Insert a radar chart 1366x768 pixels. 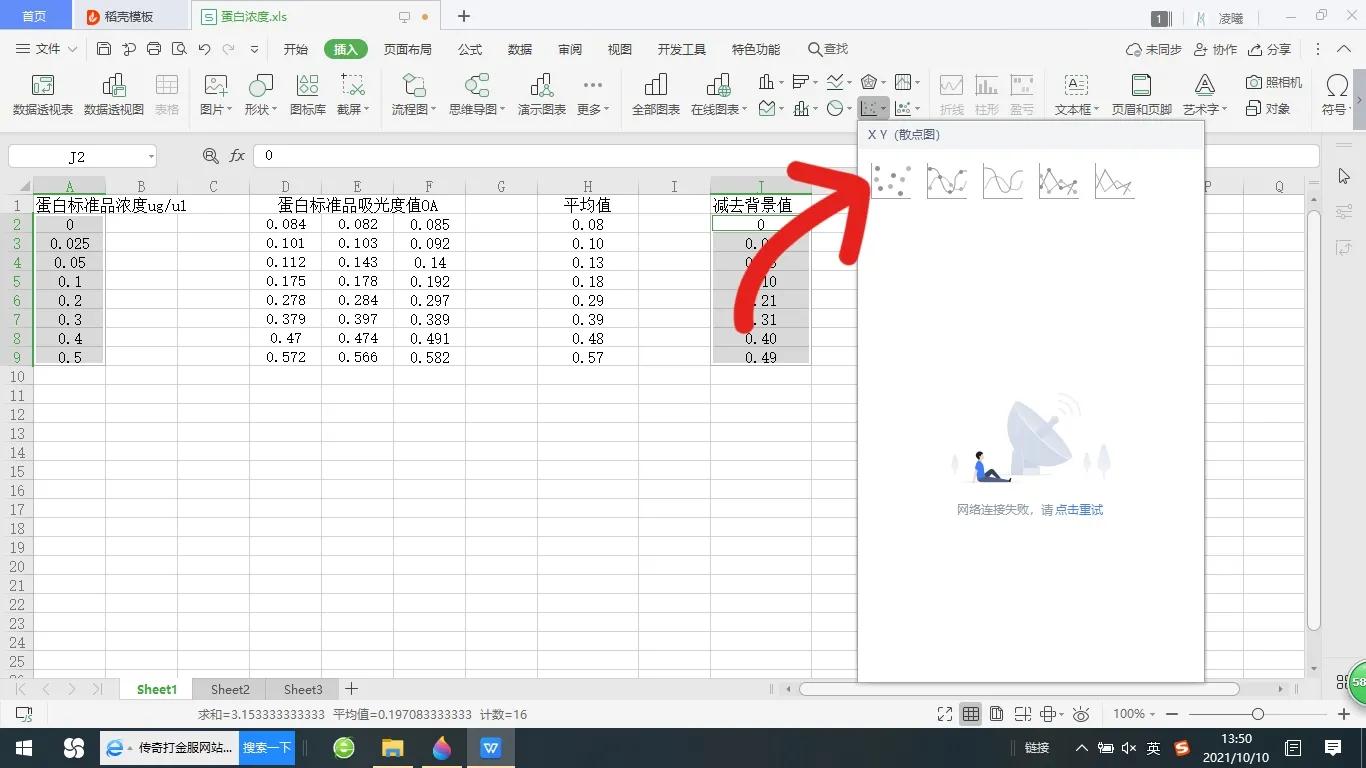click(872, 82)
